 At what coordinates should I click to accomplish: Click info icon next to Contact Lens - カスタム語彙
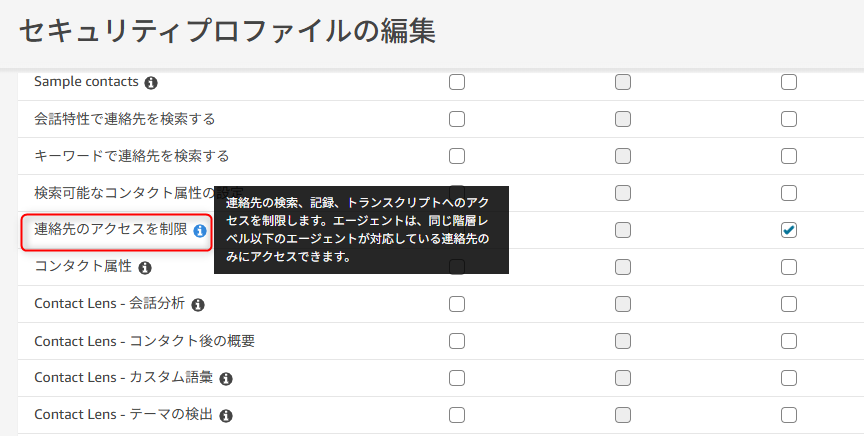click(226, 378)
